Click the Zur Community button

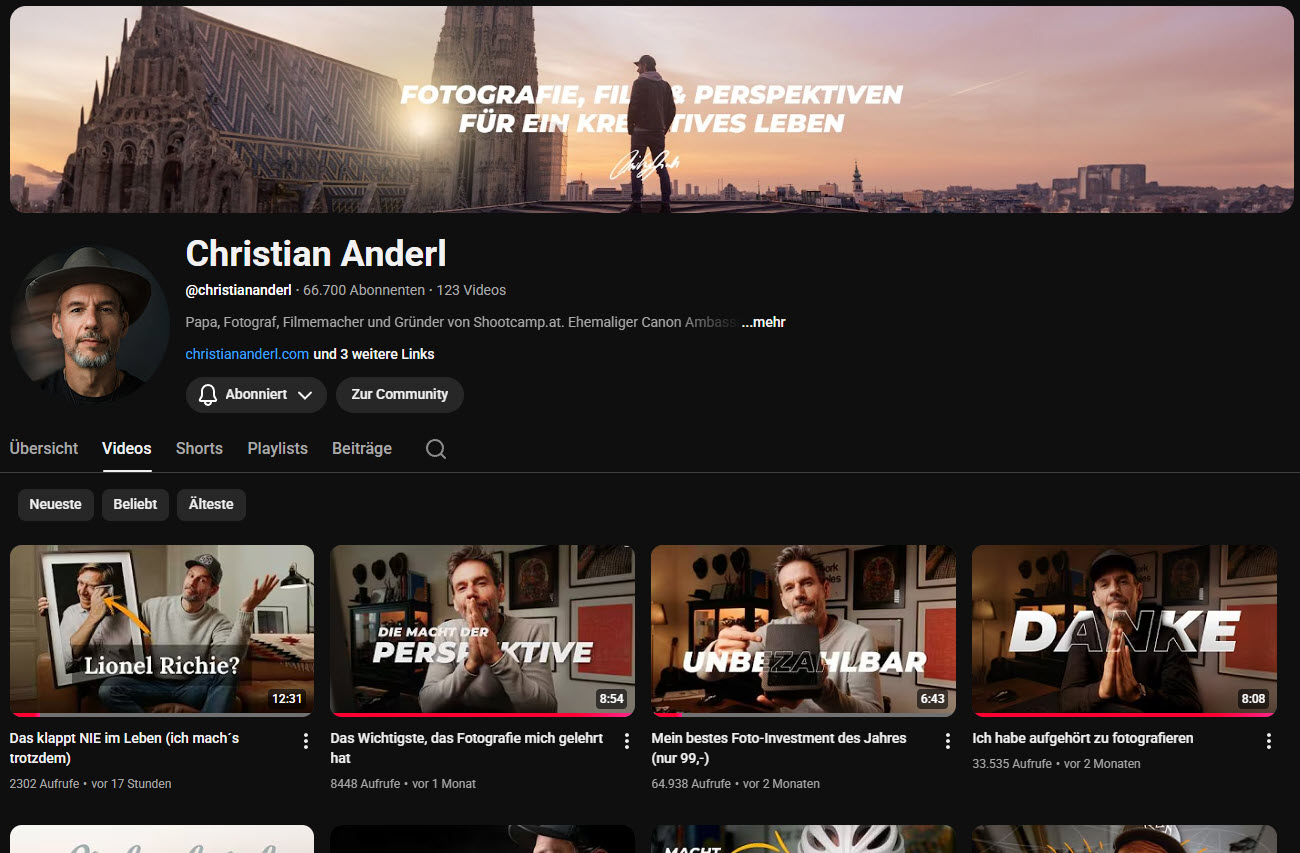point(399,394)
